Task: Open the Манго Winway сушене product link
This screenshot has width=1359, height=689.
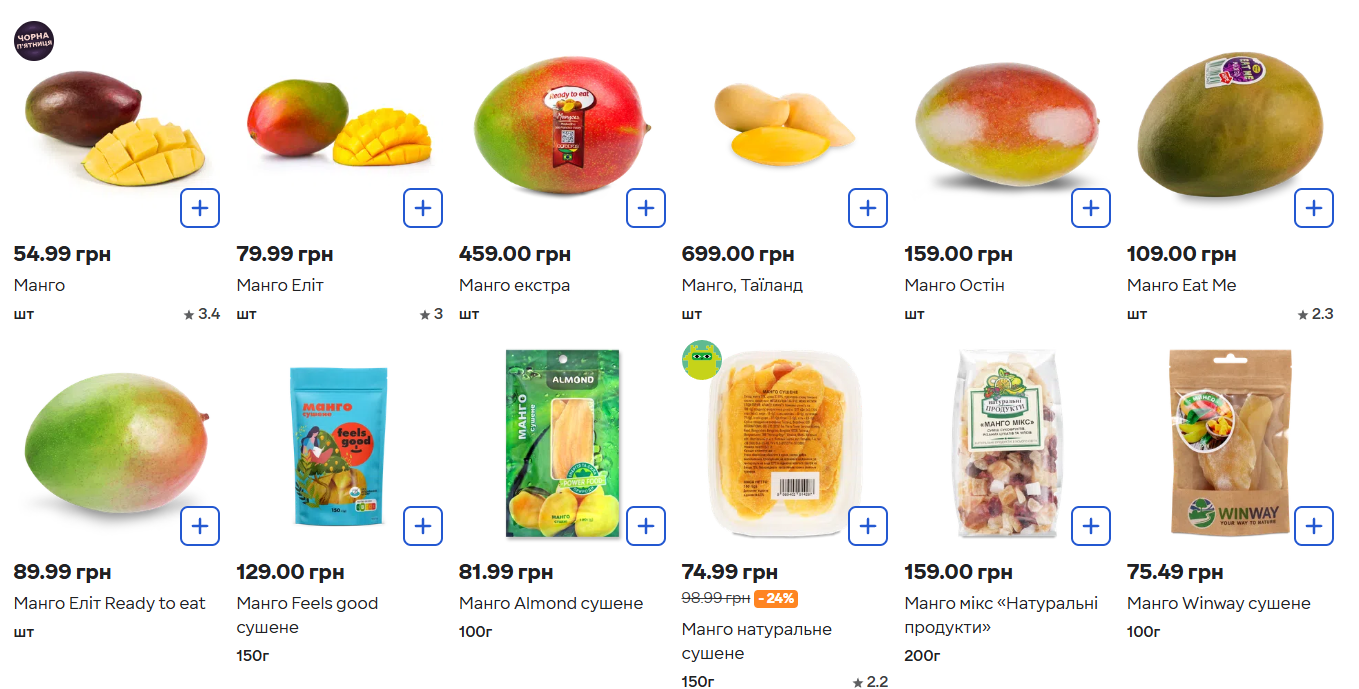Action: (1218, 603)
